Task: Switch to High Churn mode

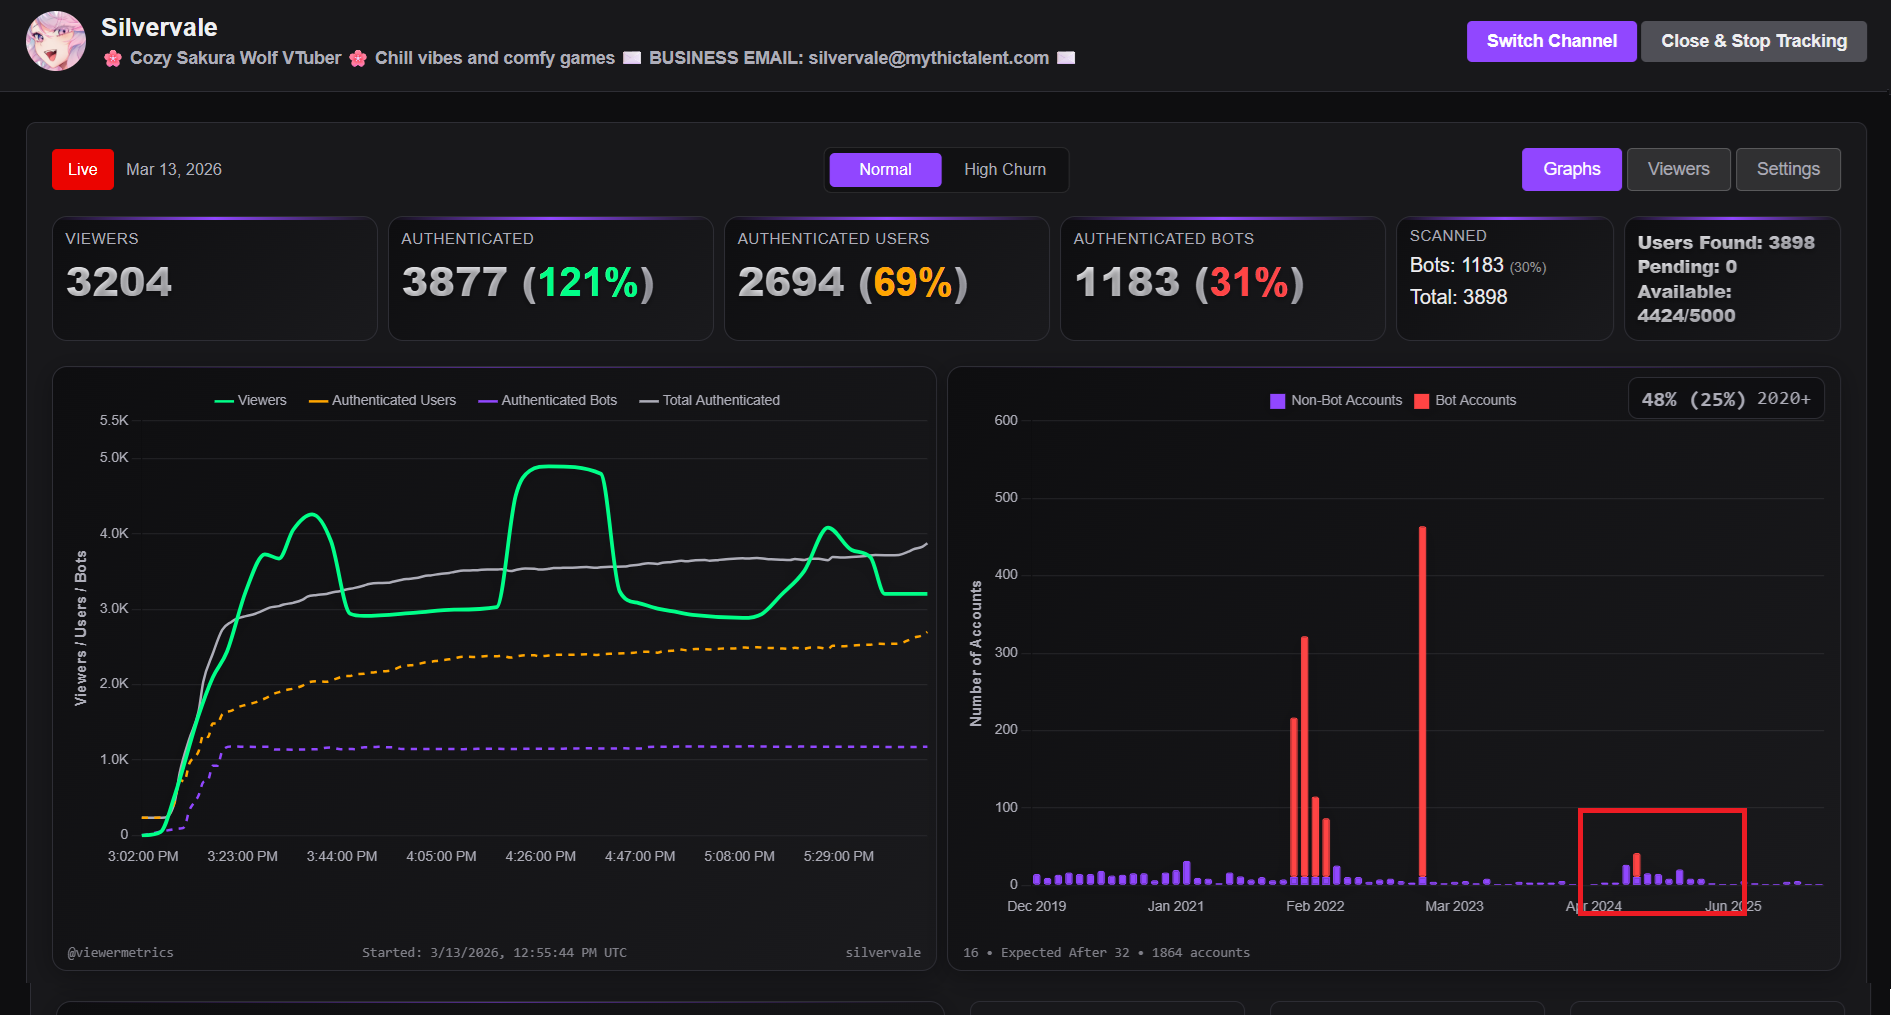Action: 1005,170
